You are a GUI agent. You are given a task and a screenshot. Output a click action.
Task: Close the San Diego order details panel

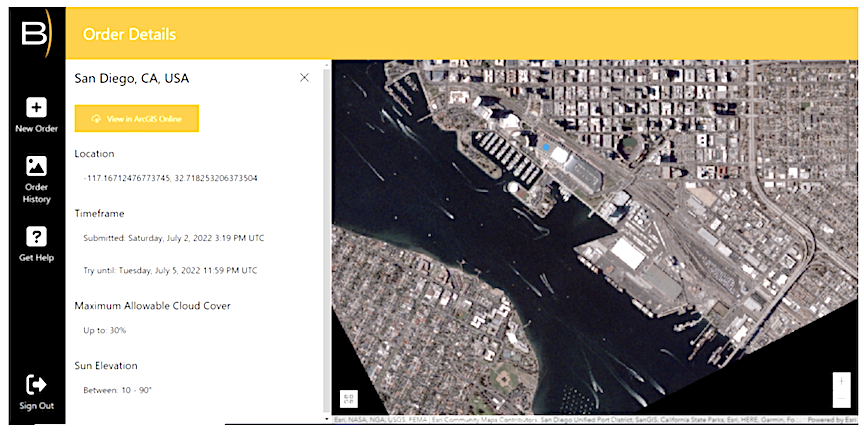pyautogui.click(x=305, y=78)
